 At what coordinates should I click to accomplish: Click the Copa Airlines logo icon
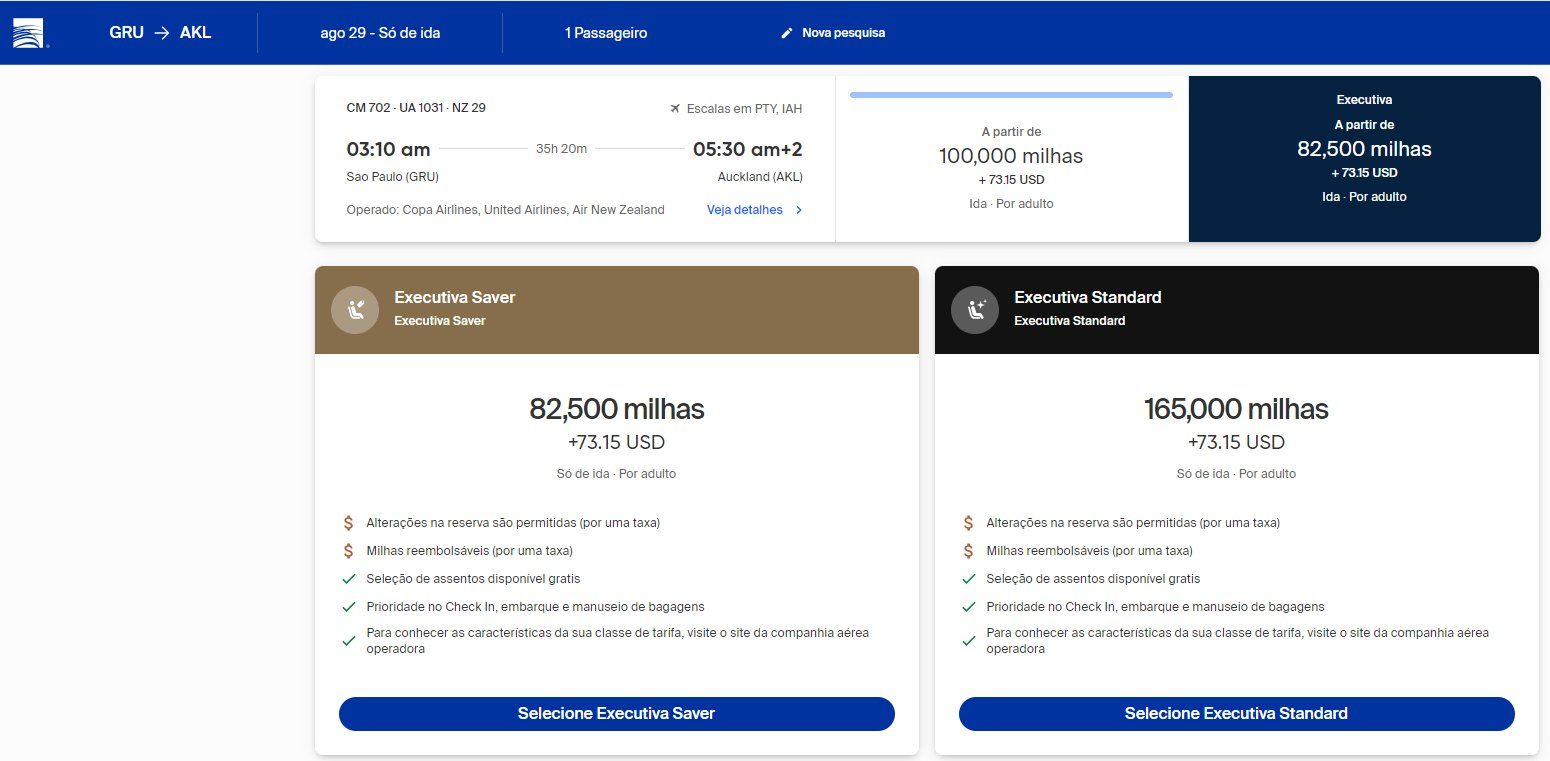click(30, 33)
